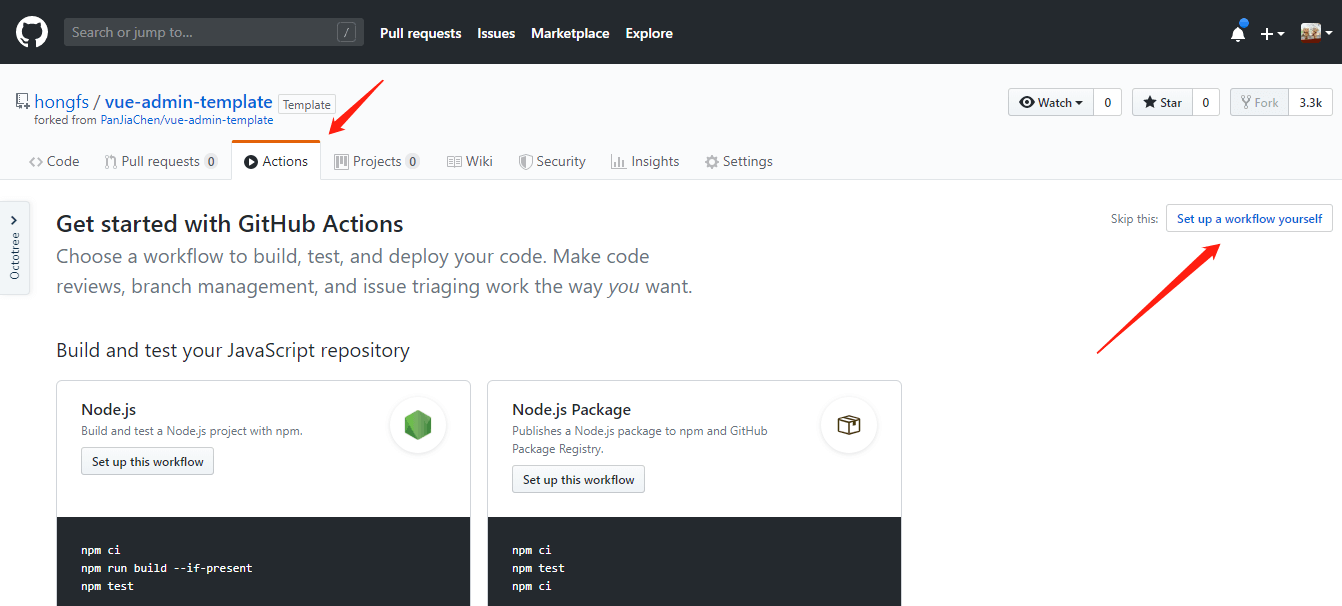The image size is (1342, 606).
Task: Open the Wiki tab
Action: [469, 161]
